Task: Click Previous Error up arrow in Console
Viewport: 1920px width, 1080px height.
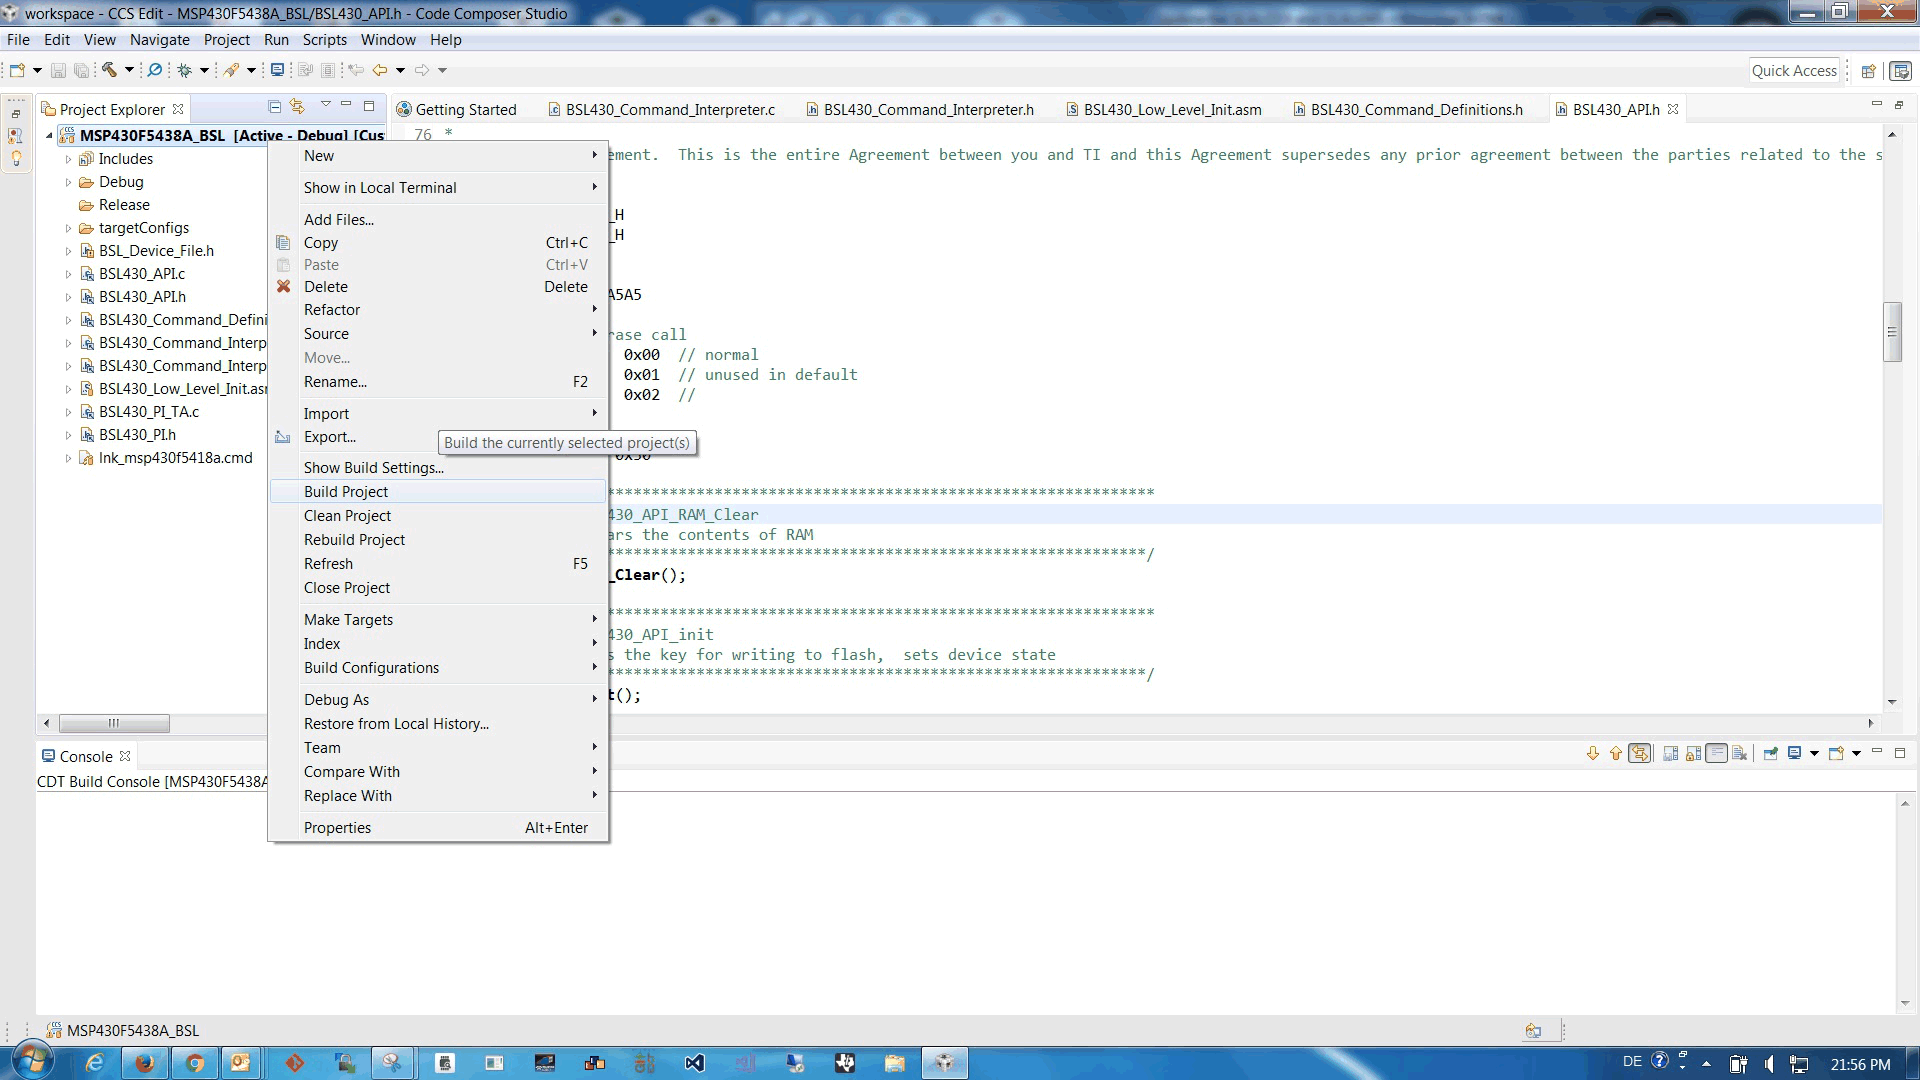Action: pos(1616,753)
